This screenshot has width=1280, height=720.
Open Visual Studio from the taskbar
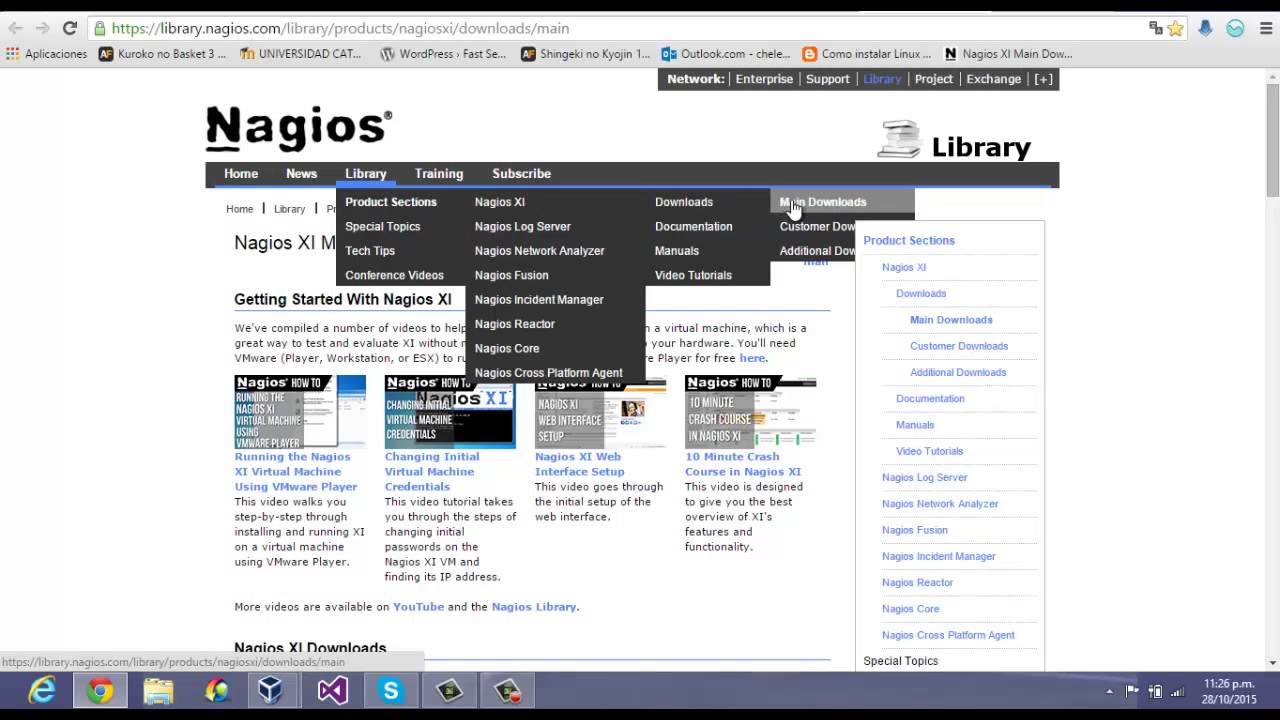332,691
